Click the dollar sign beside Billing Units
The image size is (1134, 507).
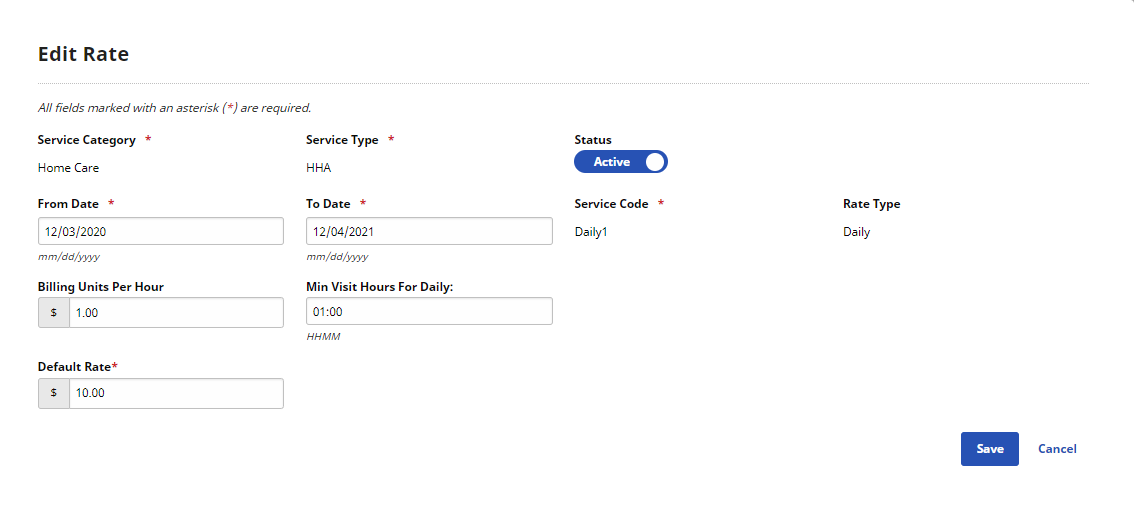[54, 312]
